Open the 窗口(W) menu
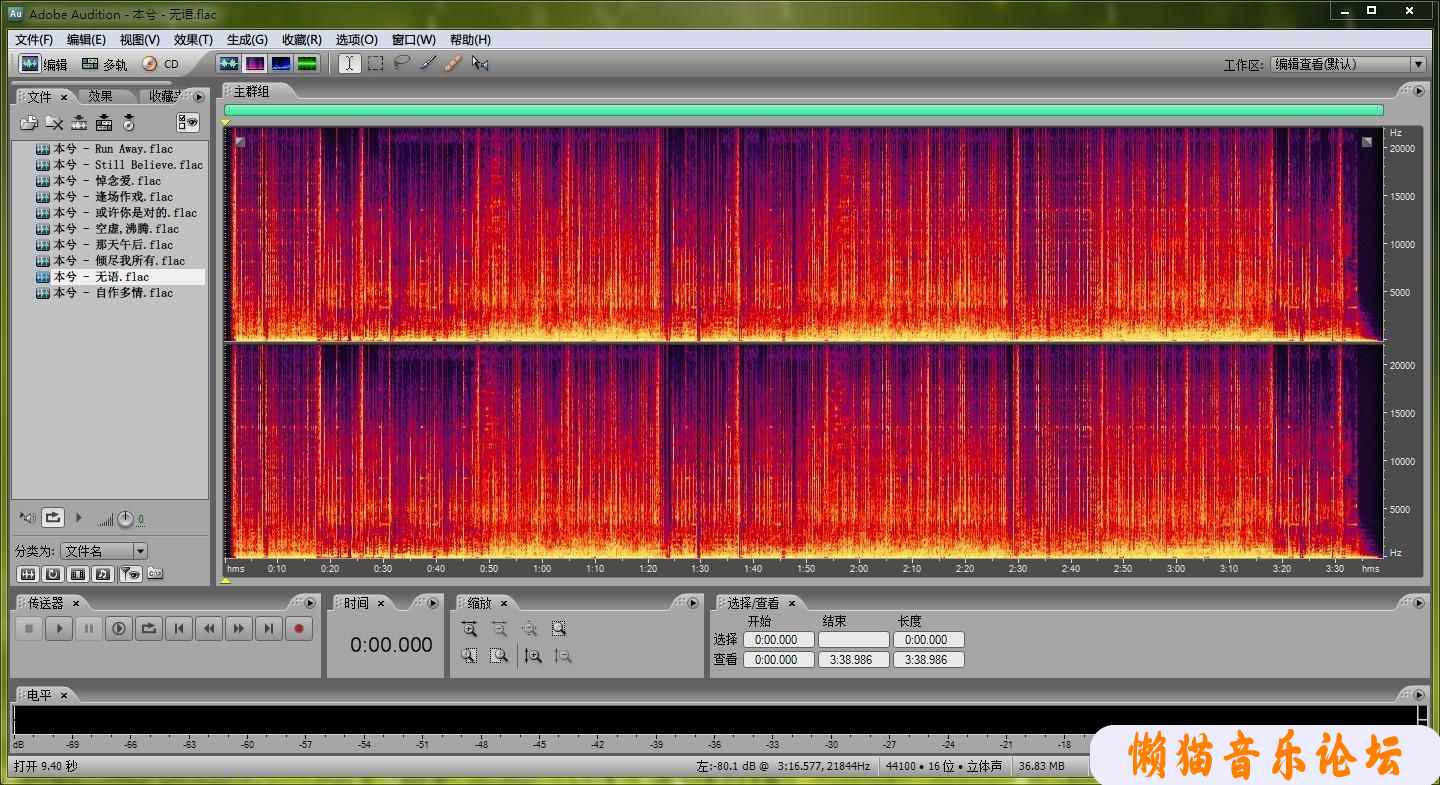This screenshot has height=785, width=1440. click(414, 40)
